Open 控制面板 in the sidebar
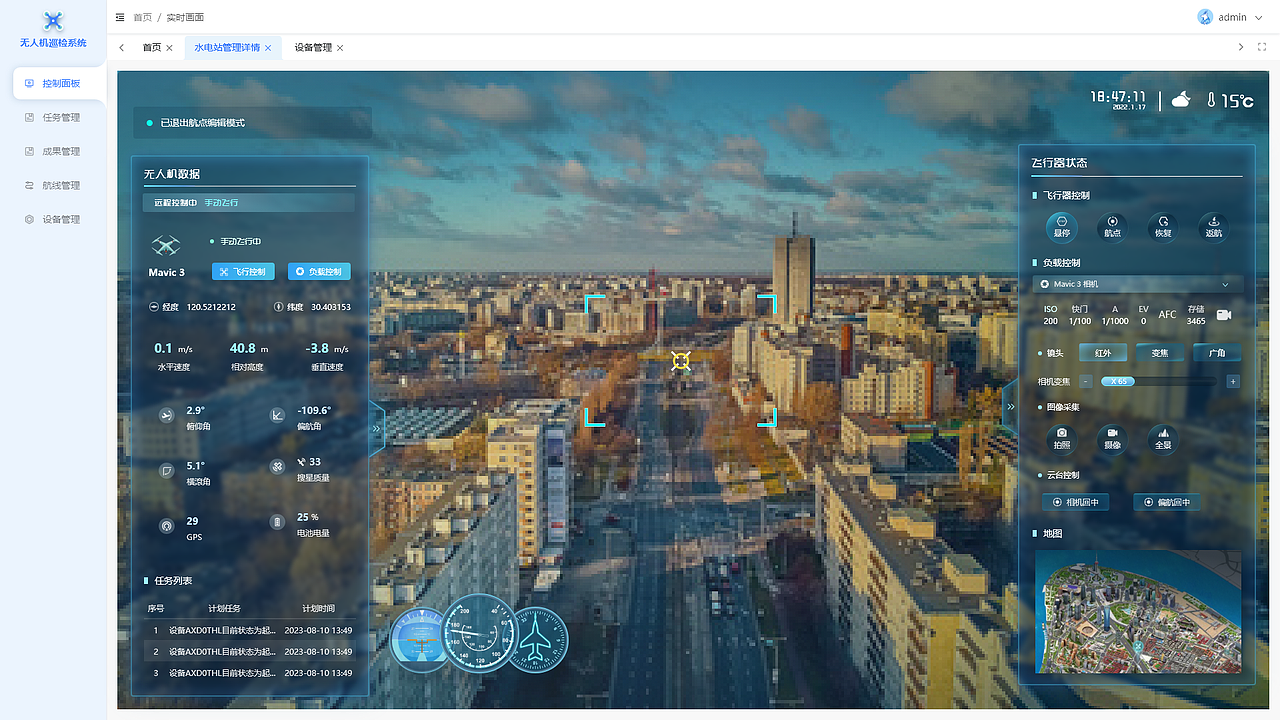 click(59, 84)
